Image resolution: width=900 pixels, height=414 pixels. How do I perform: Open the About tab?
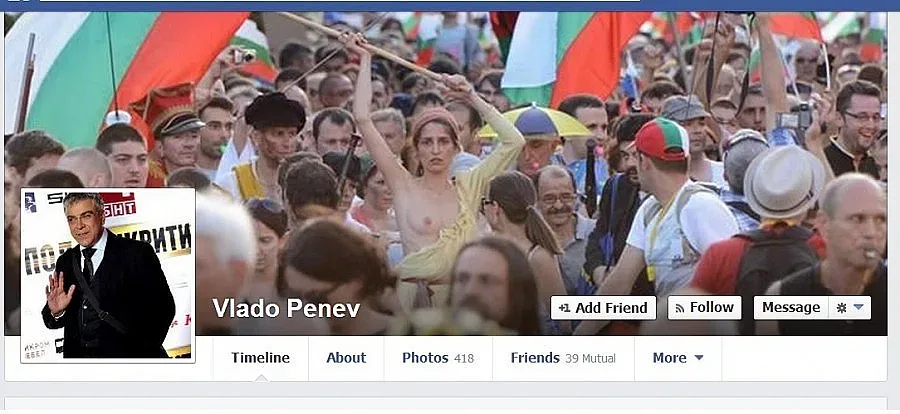[346, 358]
